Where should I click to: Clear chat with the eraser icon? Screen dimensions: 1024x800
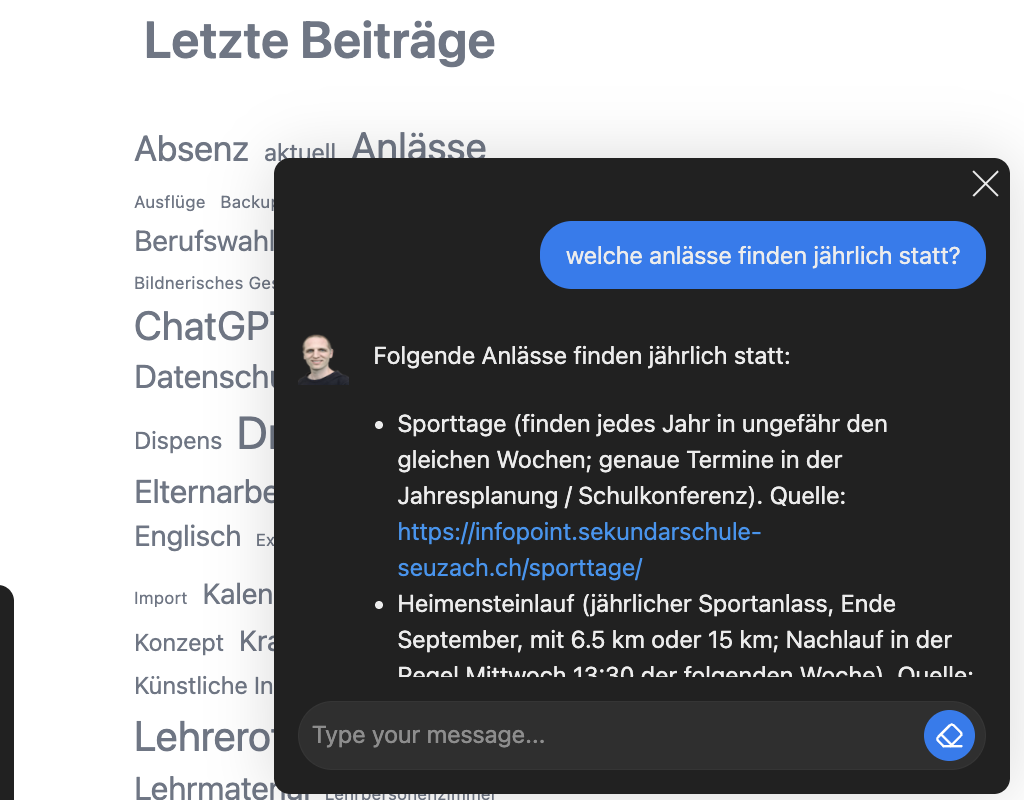tap(949, 736)
